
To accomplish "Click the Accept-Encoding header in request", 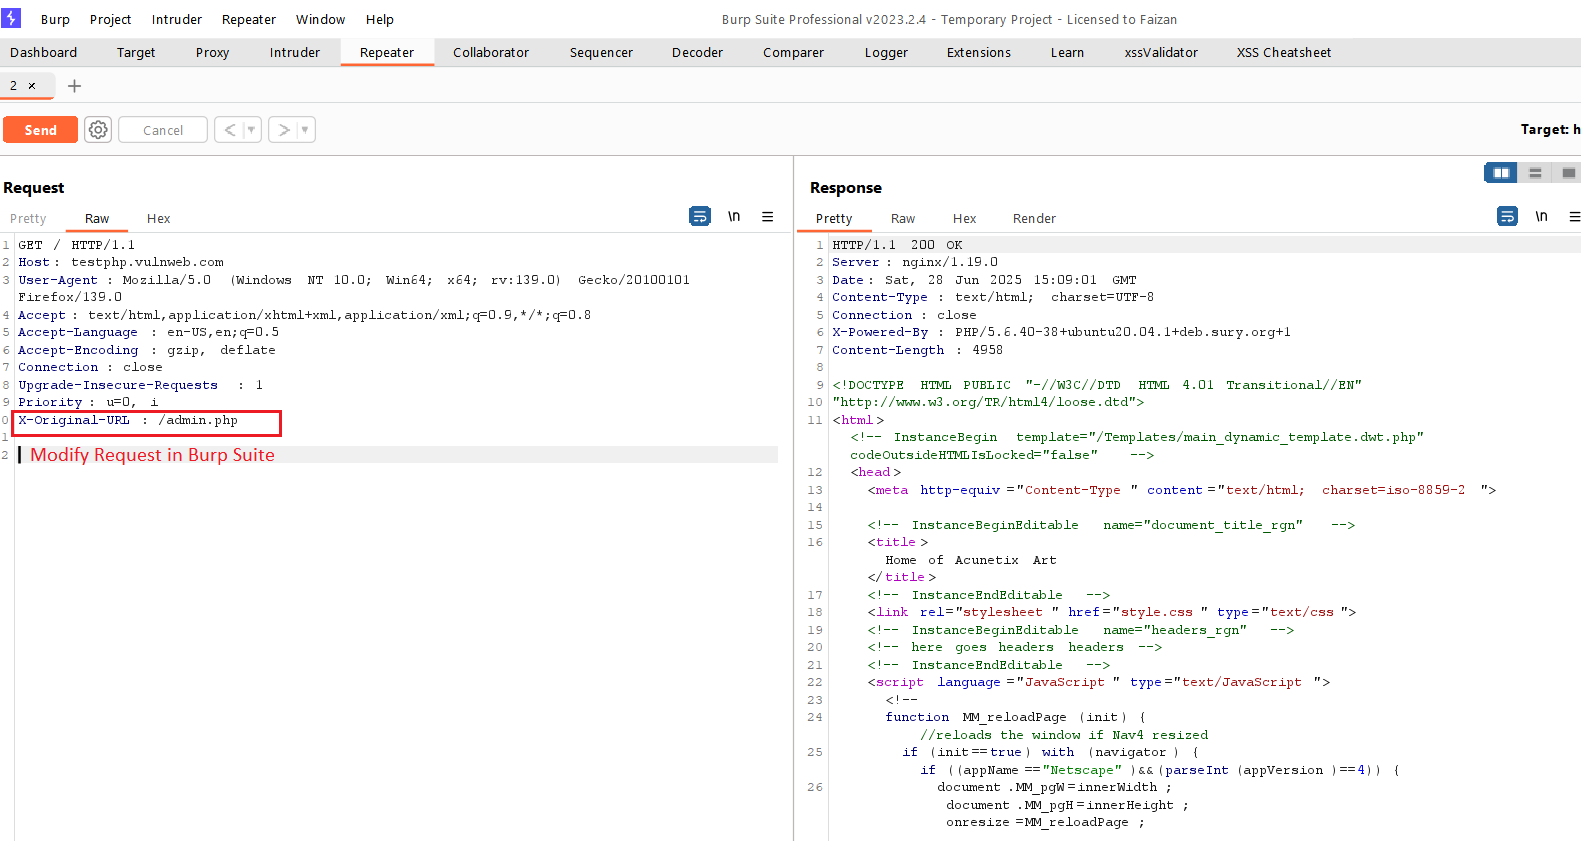I will pyautogui.click(x=147, y=350).
